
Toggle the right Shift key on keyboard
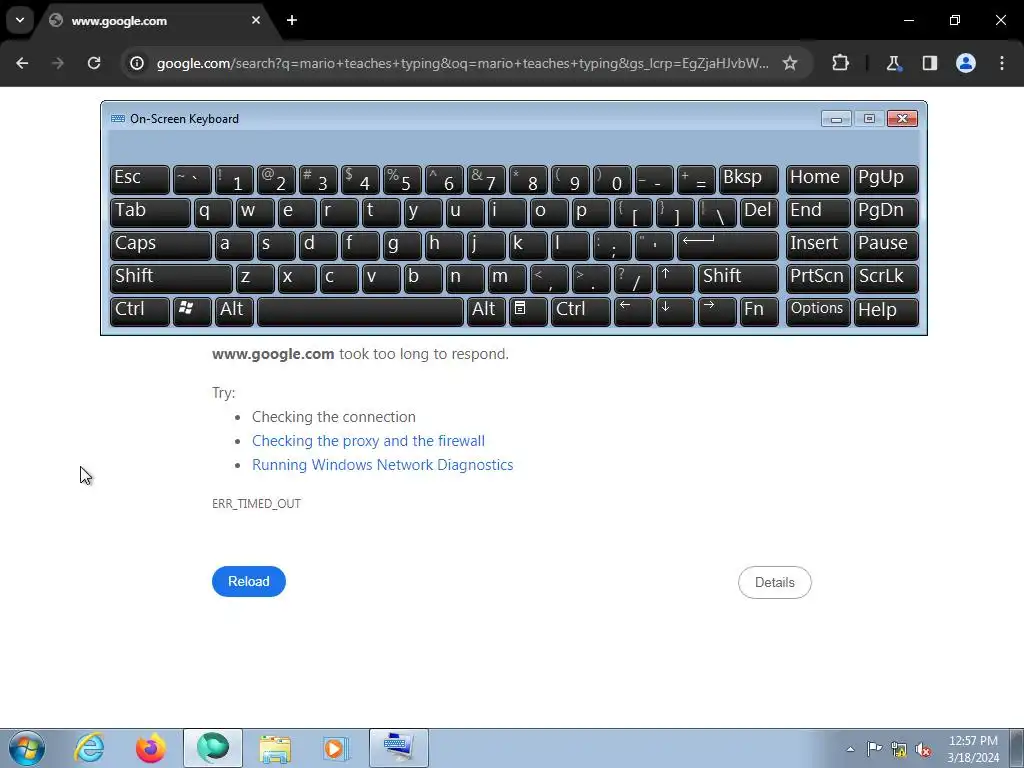[x=738, y=278]
